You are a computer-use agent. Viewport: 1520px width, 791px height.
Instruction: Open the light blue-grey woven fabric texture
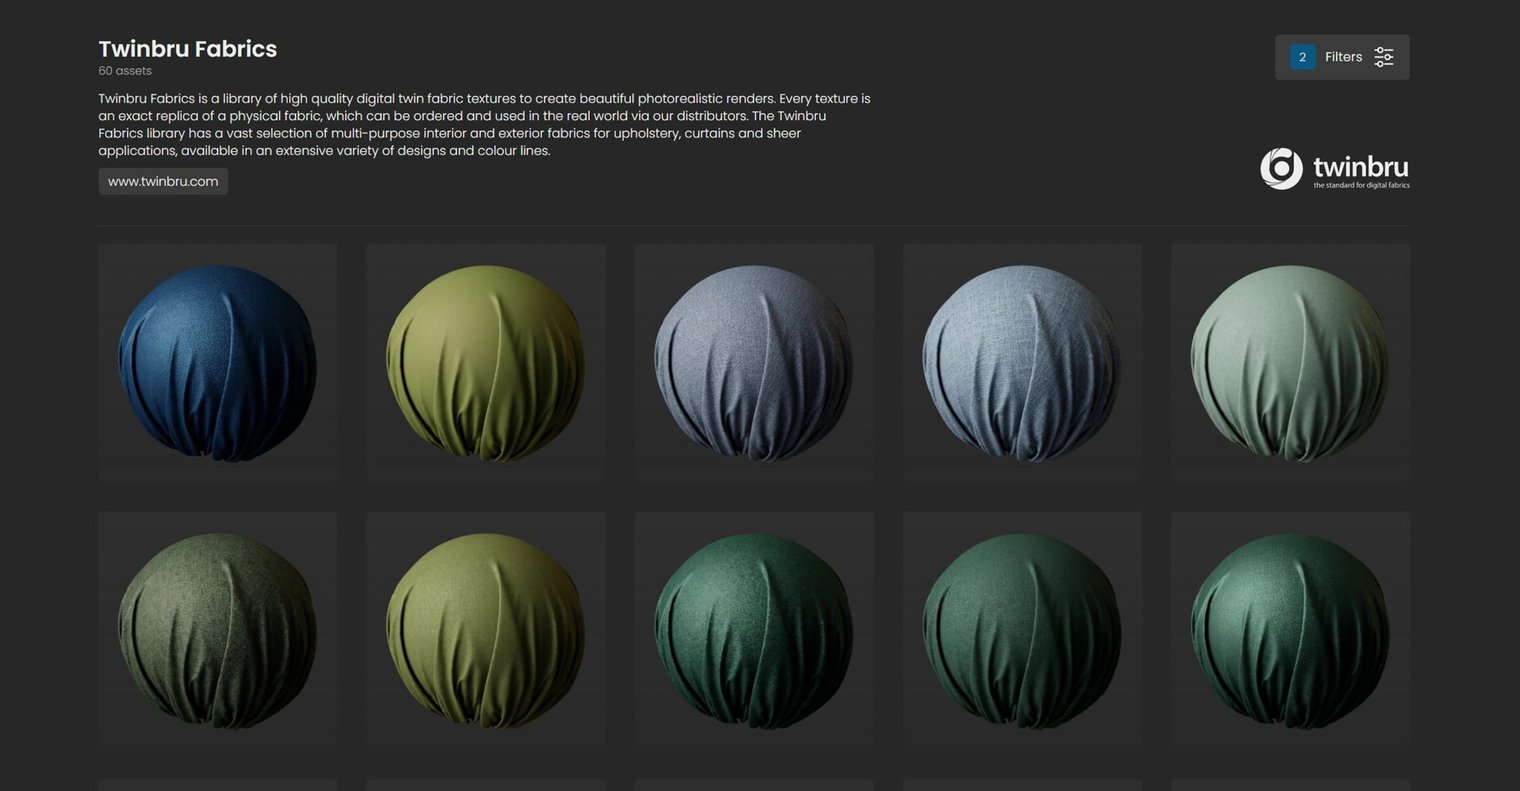753,362
